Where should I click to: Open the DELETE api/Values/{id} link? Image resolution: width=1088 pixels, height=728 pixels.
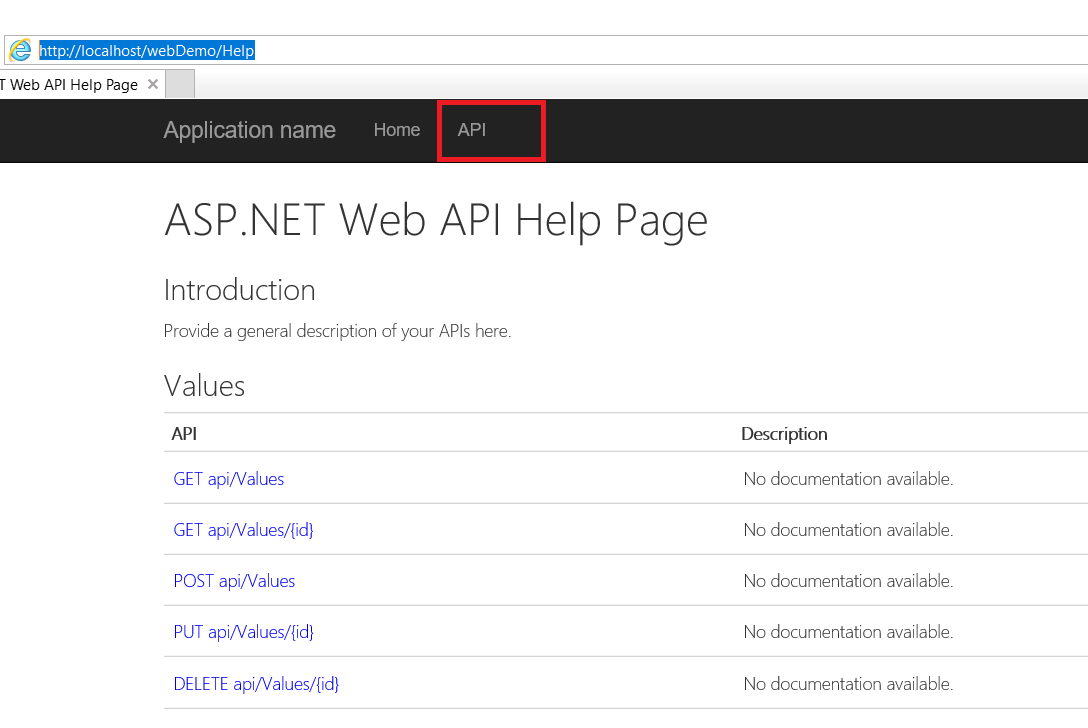coord(256,684)
